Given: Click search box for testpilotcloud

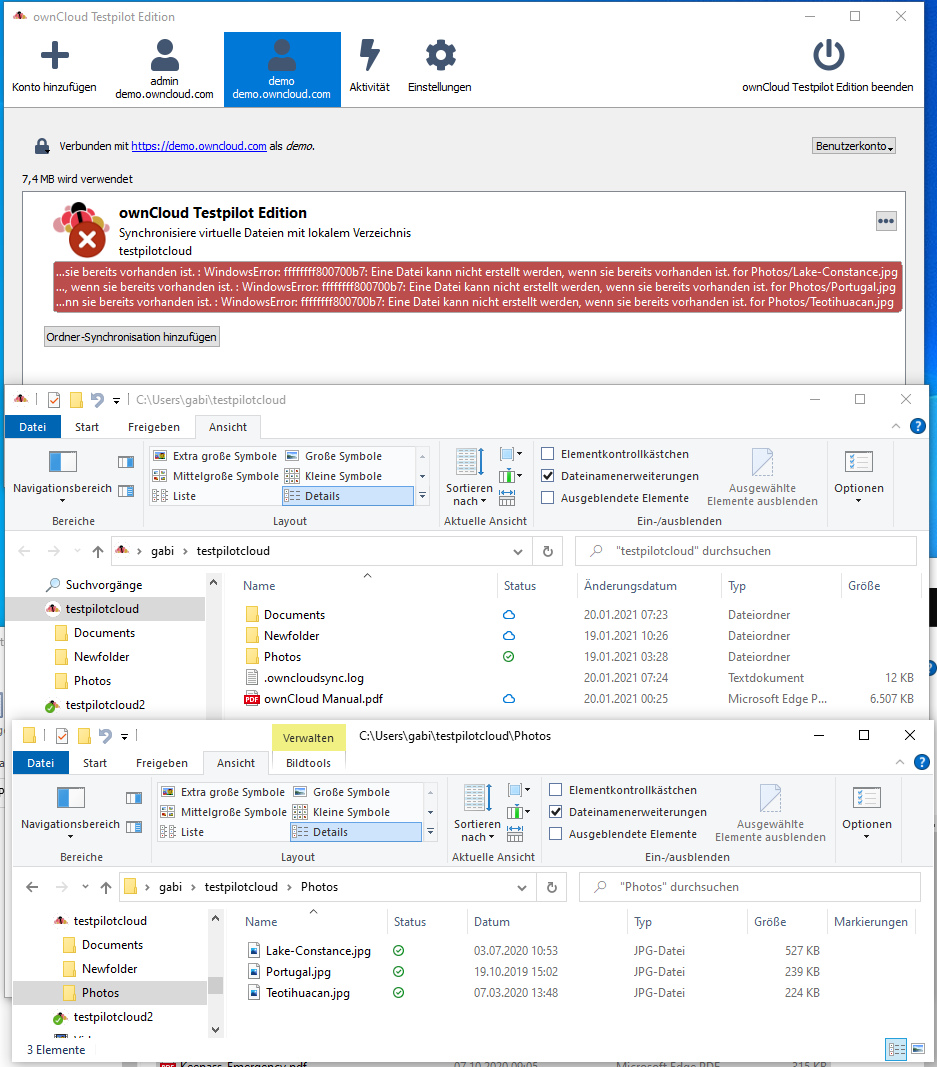Looking at the screenshot, I should click(x=746, y=551).
